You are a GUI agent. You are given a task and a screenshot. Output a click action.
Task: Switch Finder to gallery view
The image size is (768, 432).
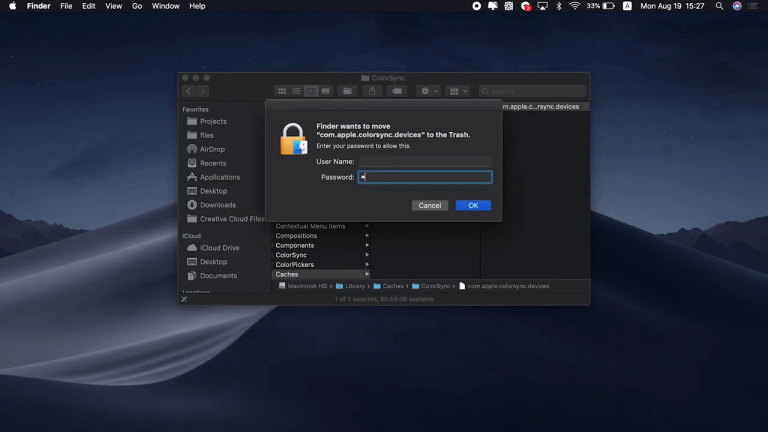pos(325,91)
